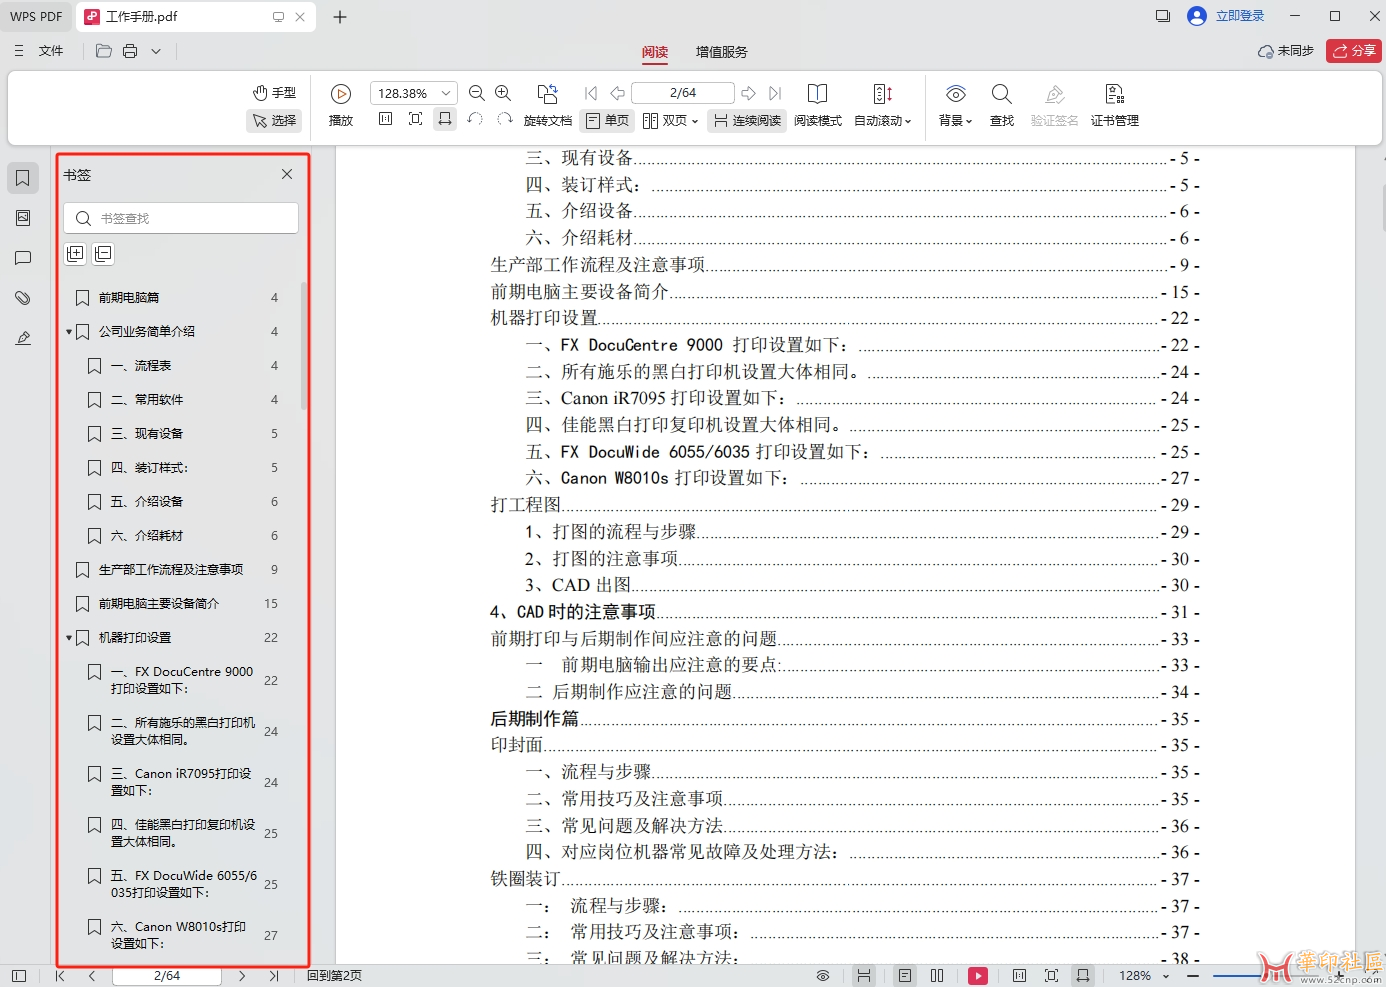1386x987 pixels.
Task: Click the print icon in quick bar
Action: 130,51
